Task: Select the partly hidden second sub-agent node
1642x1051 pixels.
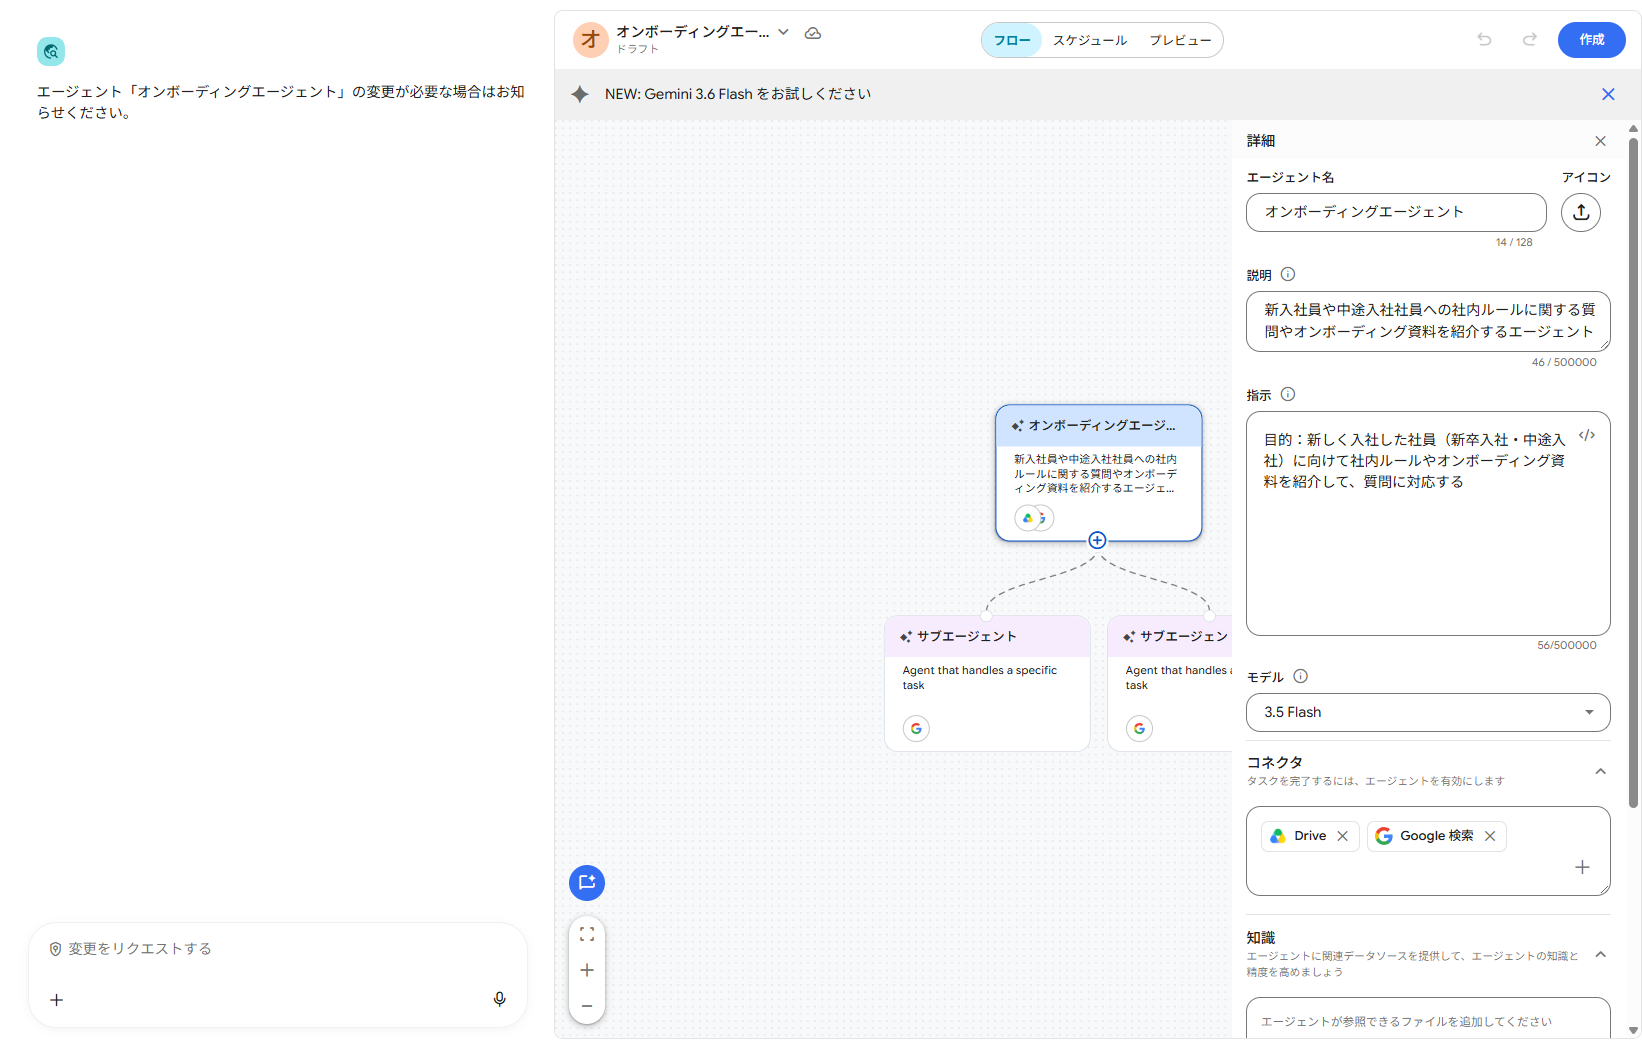Action: [1170, 683]
